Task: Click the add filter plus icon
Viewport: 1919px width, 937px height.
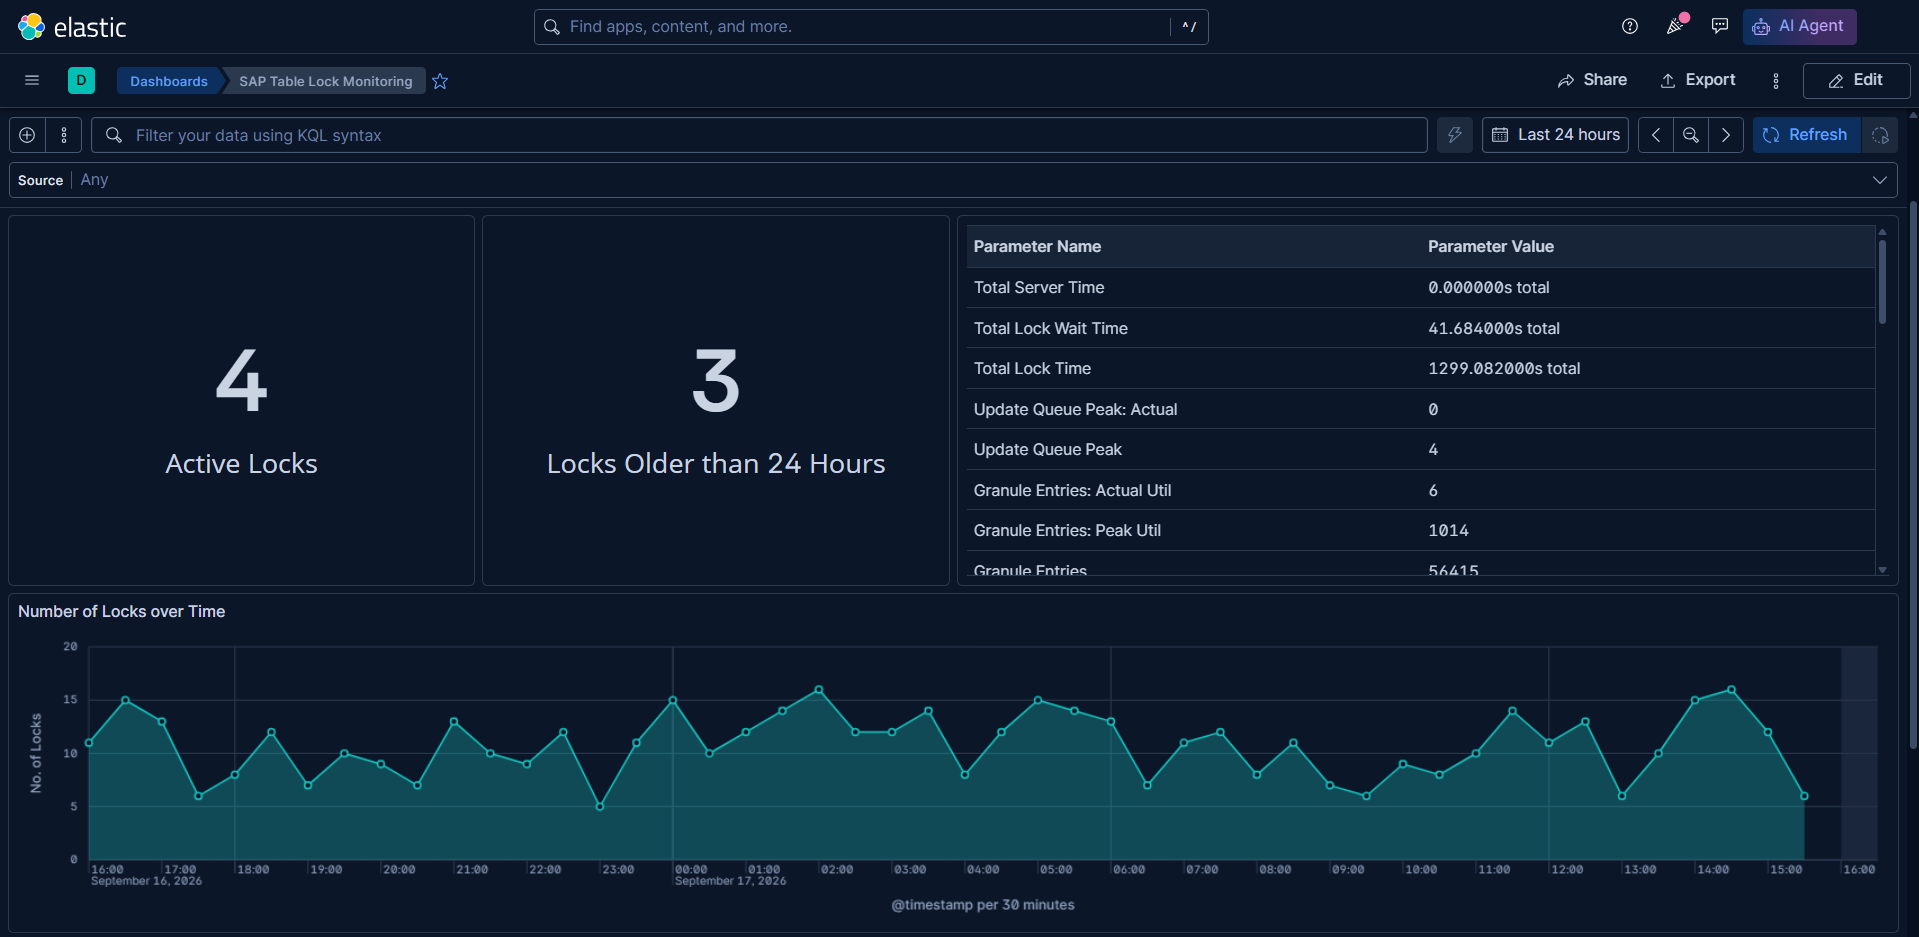Action: click(x=28, y=135)
